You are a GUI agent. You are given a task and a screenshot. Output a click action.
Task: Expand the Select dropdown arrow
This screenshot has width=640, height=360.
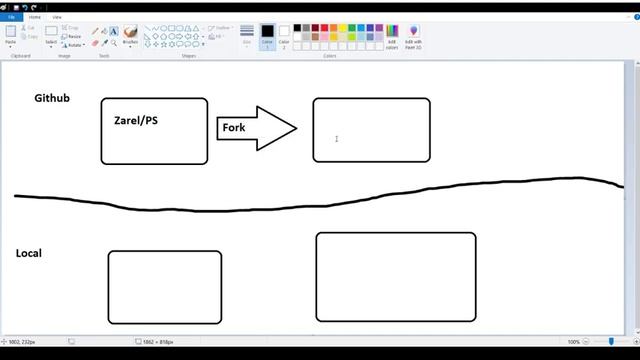(x=51, y=47)
